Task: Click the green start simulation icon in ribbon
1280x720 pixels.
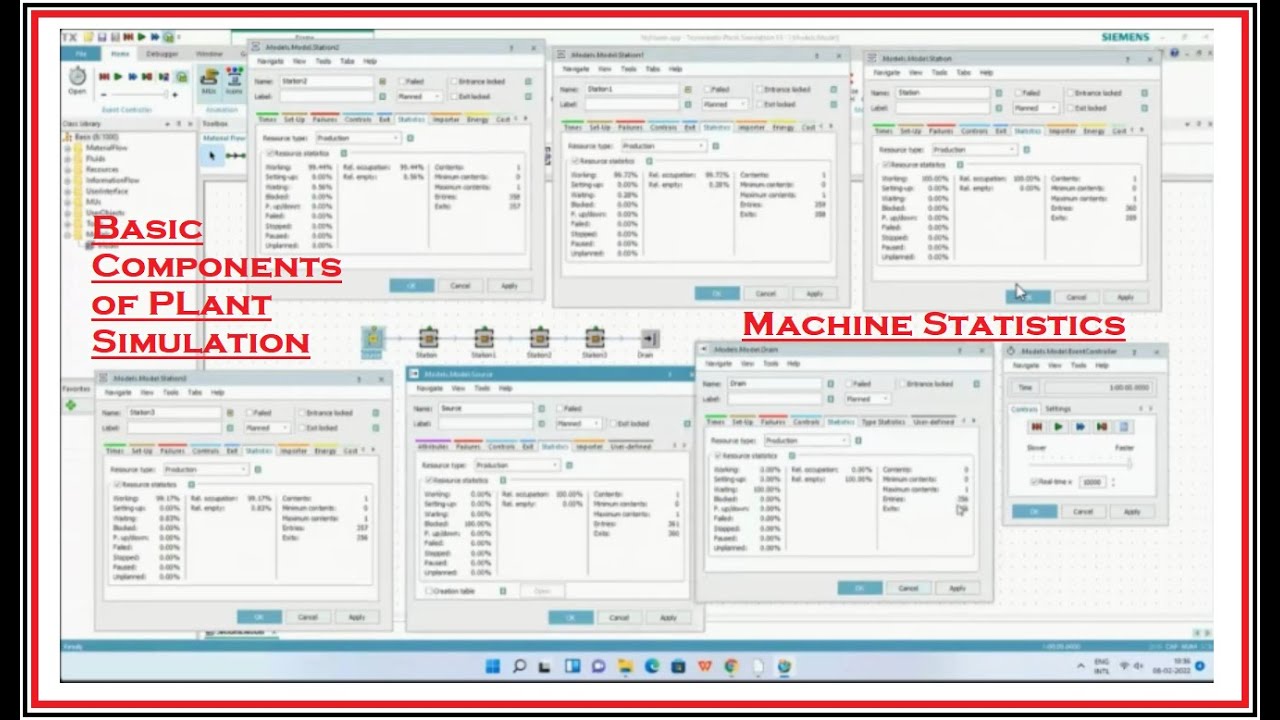Action: 118,76
